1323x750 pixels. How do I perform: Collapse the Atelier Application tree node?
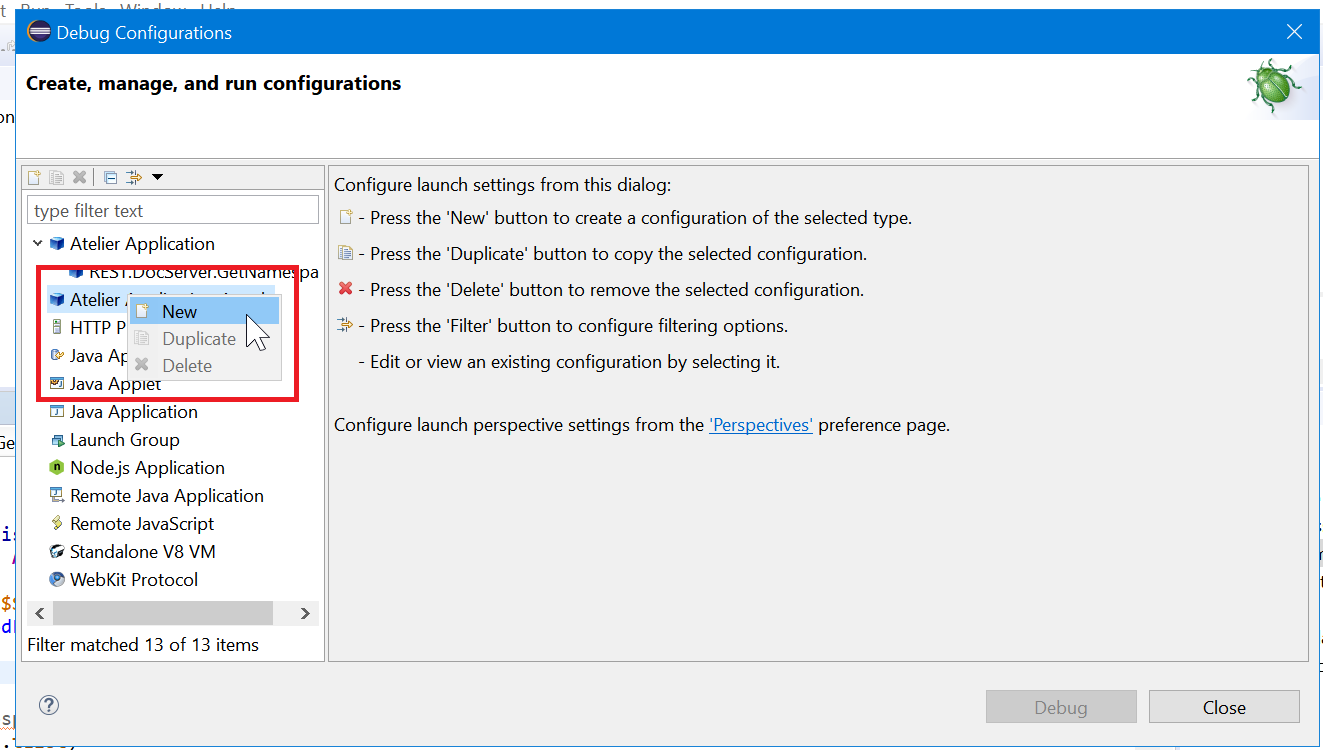click(38, 244)
